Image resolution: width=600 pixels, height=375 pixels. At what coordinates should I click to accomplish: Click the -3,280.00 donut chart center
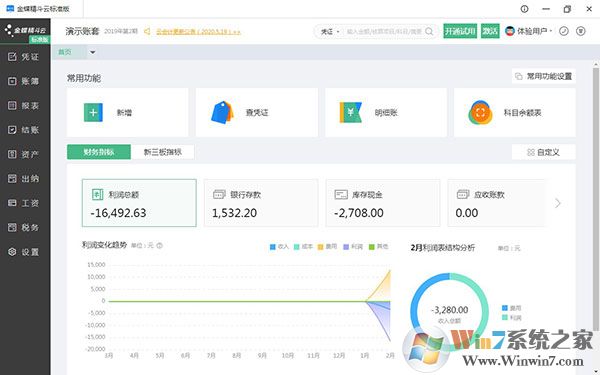coord(450,310)
